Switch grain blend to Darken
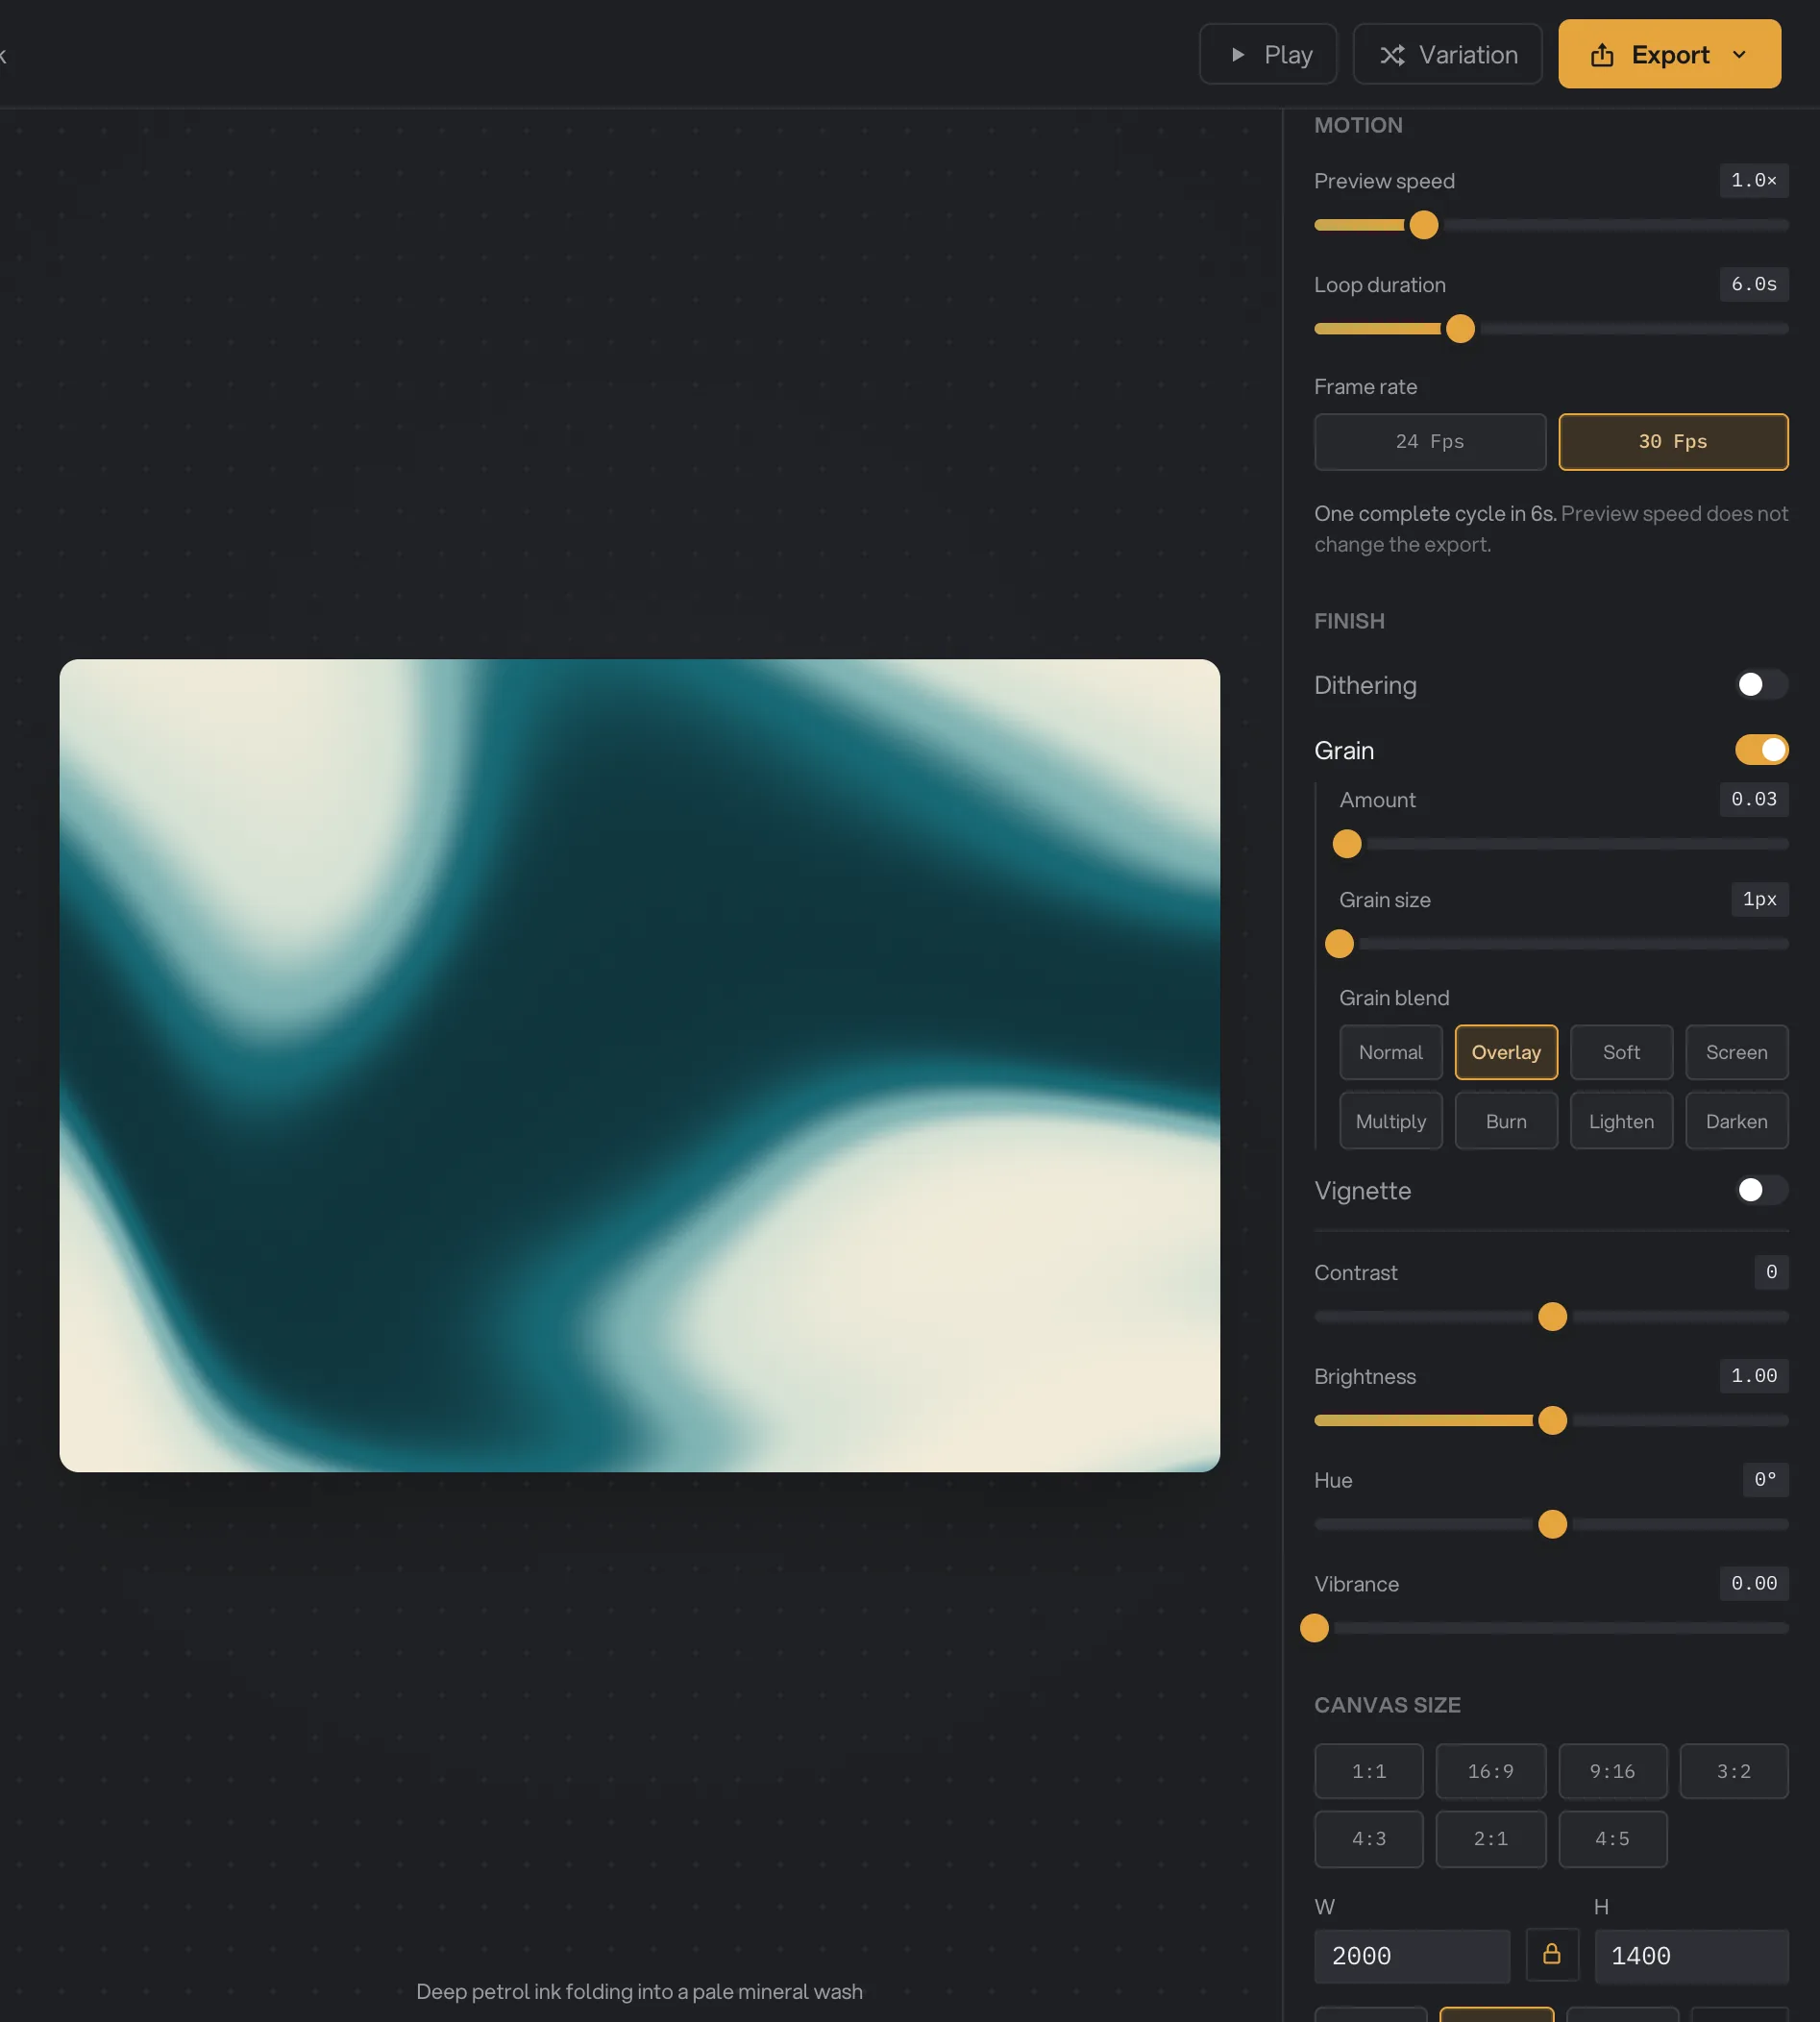The height and width of the screenshot is (2022, 1820). click(x=1736, y=1121)
